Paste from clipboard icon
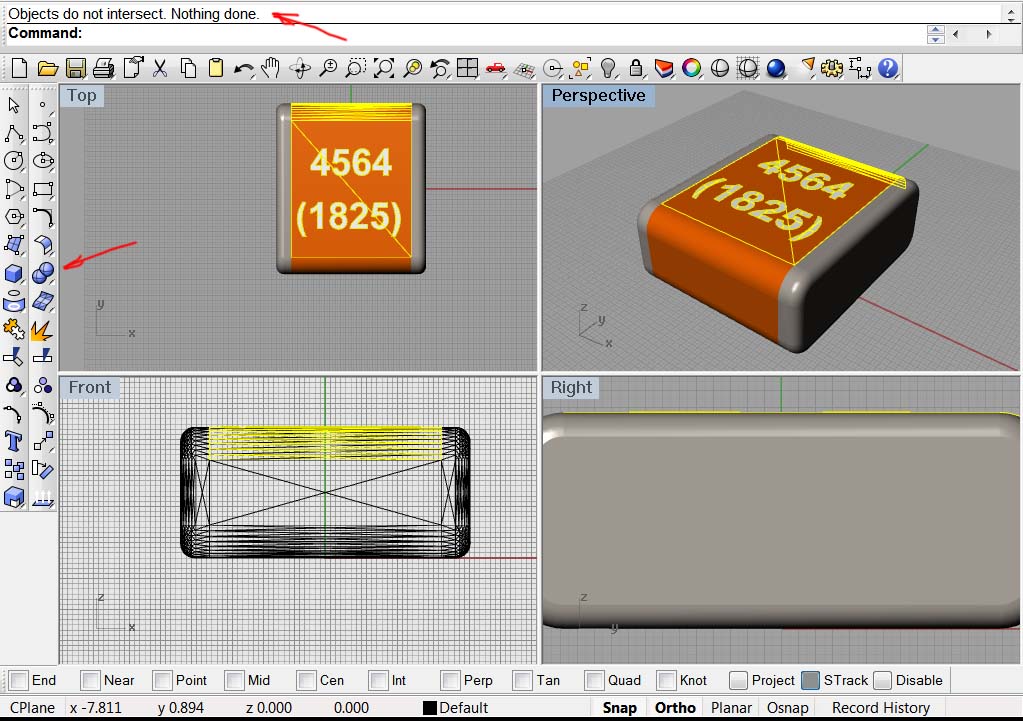 [216, 68]
